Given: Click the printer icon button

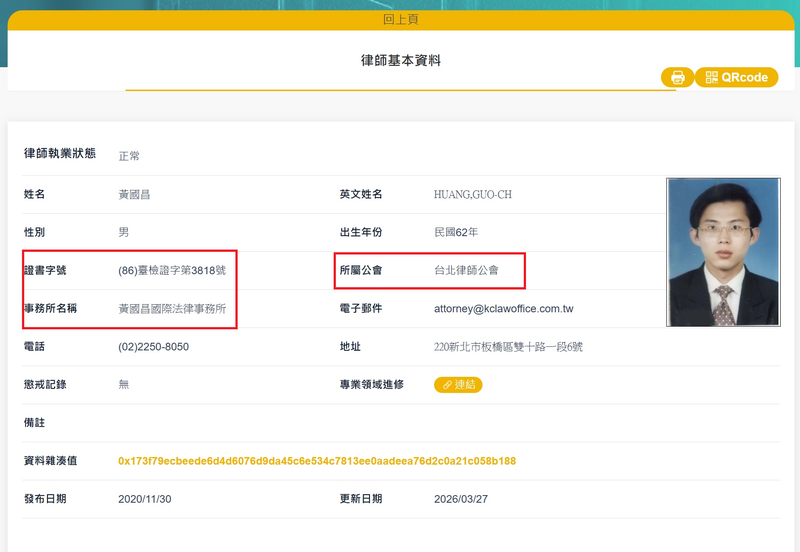Looking at the screenshot, I should (x=677, y=77).
